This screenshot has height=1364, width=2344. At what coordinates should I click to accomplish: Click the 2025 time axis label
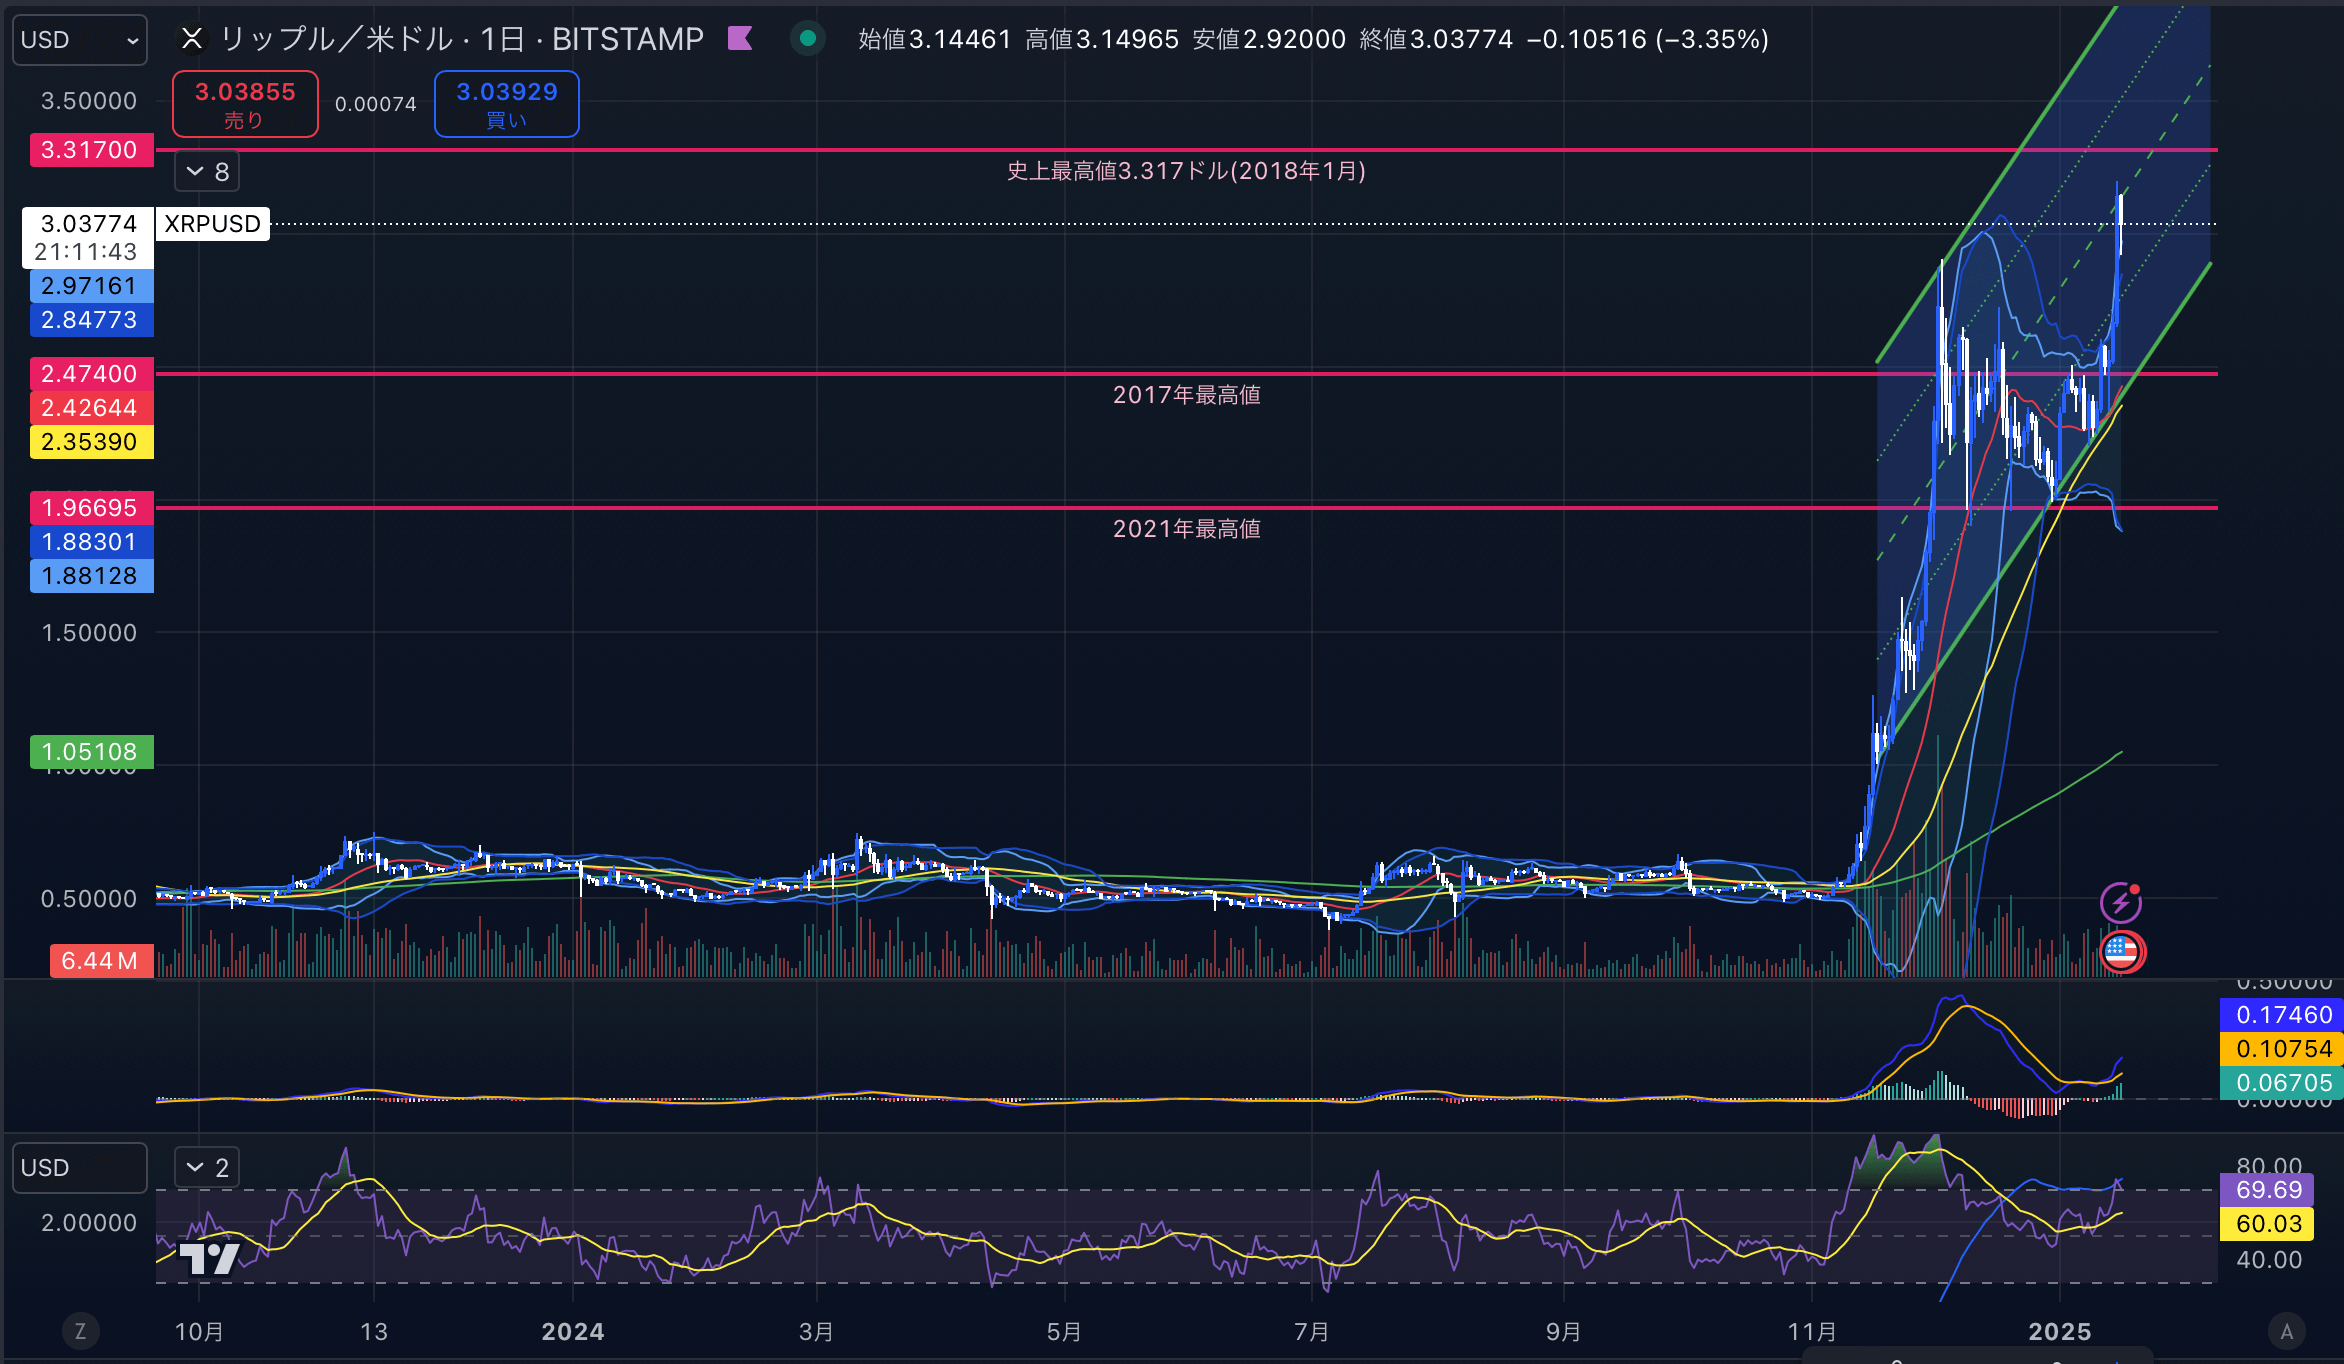pyautogui.click(x=2060, y=1332)
